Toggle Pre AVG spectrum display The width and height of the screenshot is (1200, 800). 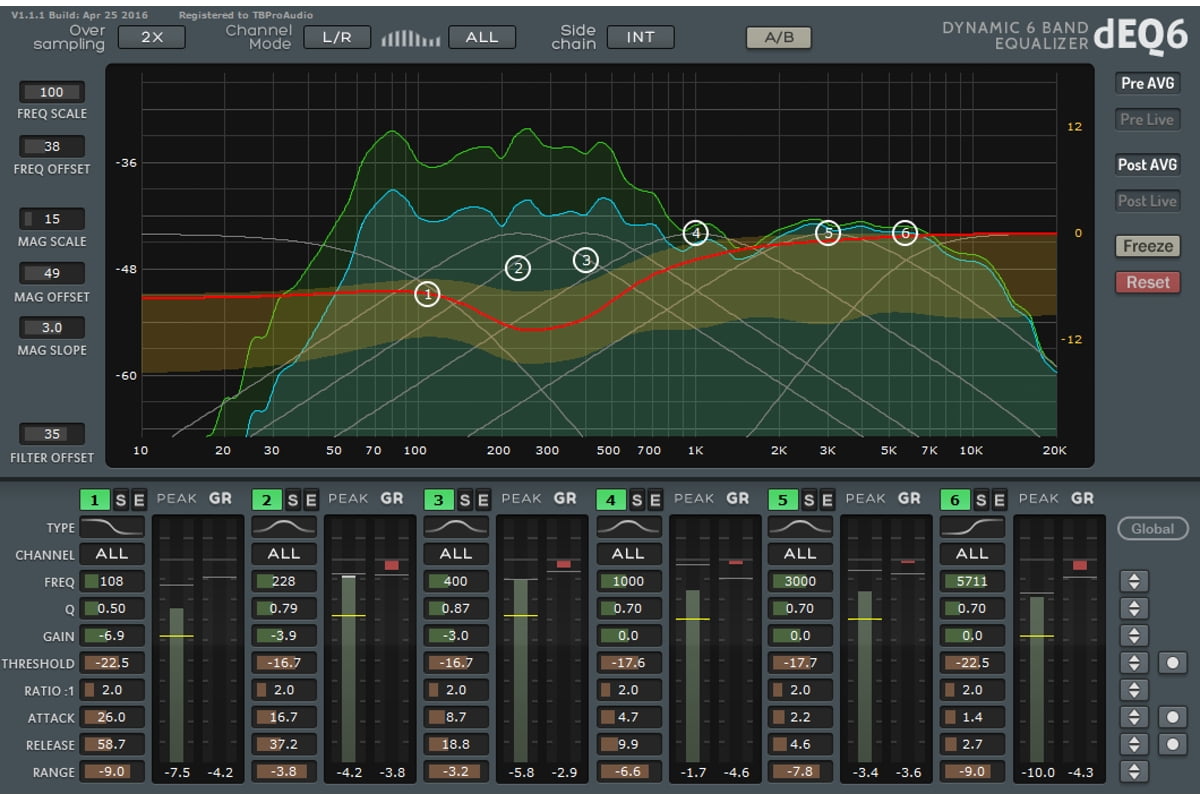(1147, 83)
